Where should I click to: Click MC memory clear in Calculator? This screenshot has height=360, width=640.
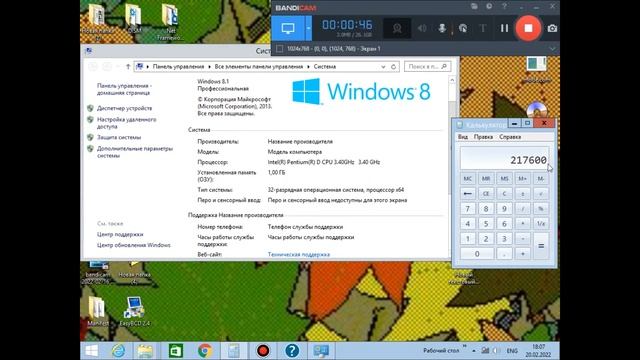(x=468, y=179)
